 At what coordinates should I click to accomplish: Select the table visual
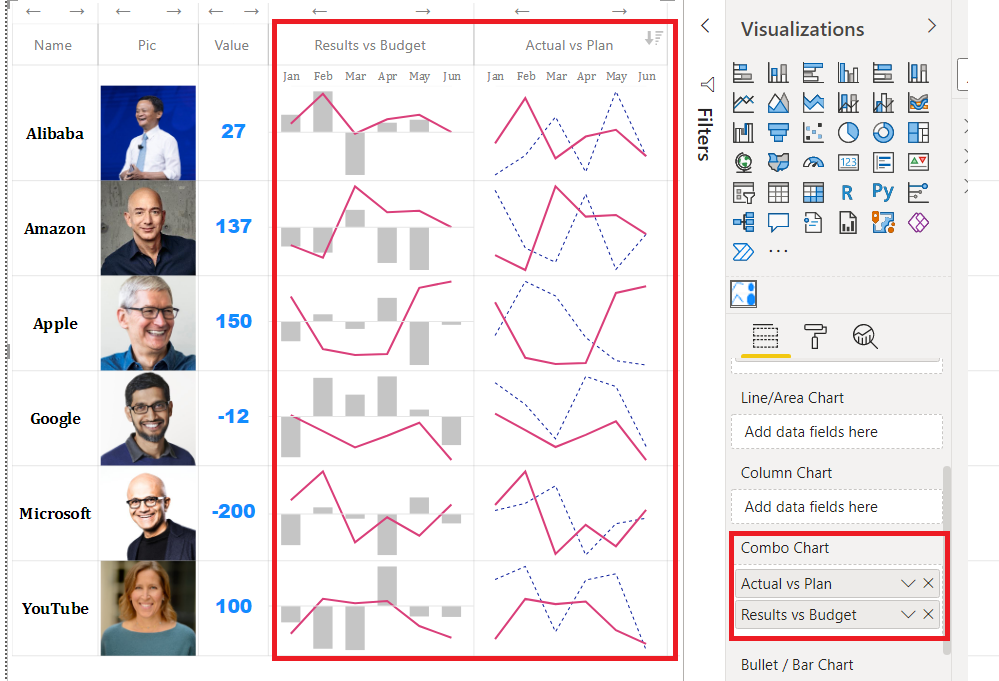click(778, 192)
